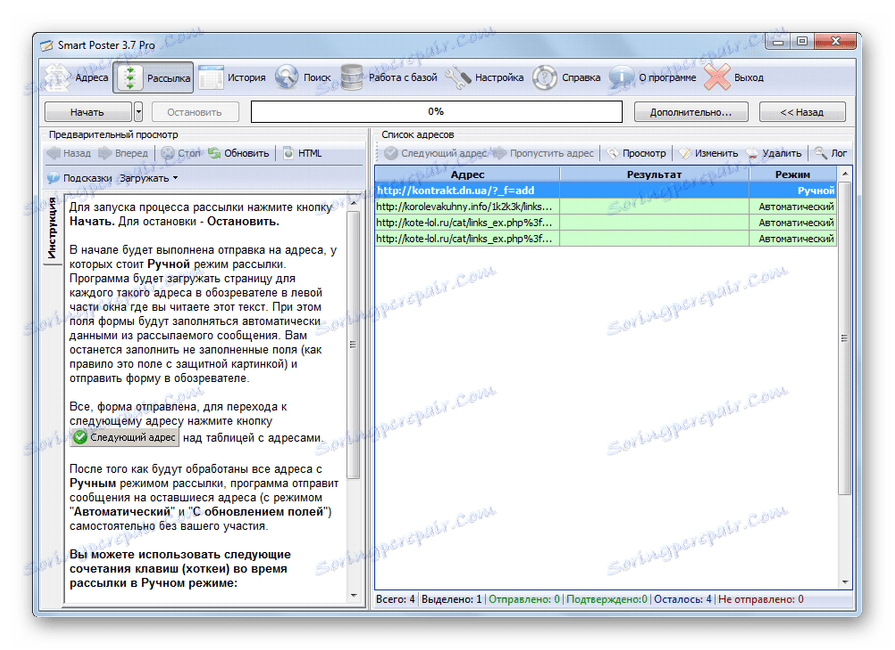This screenshot has width=895, height=650.
Task: Click the Стоп icon in preview toolbar
Action: coord(168,153)
